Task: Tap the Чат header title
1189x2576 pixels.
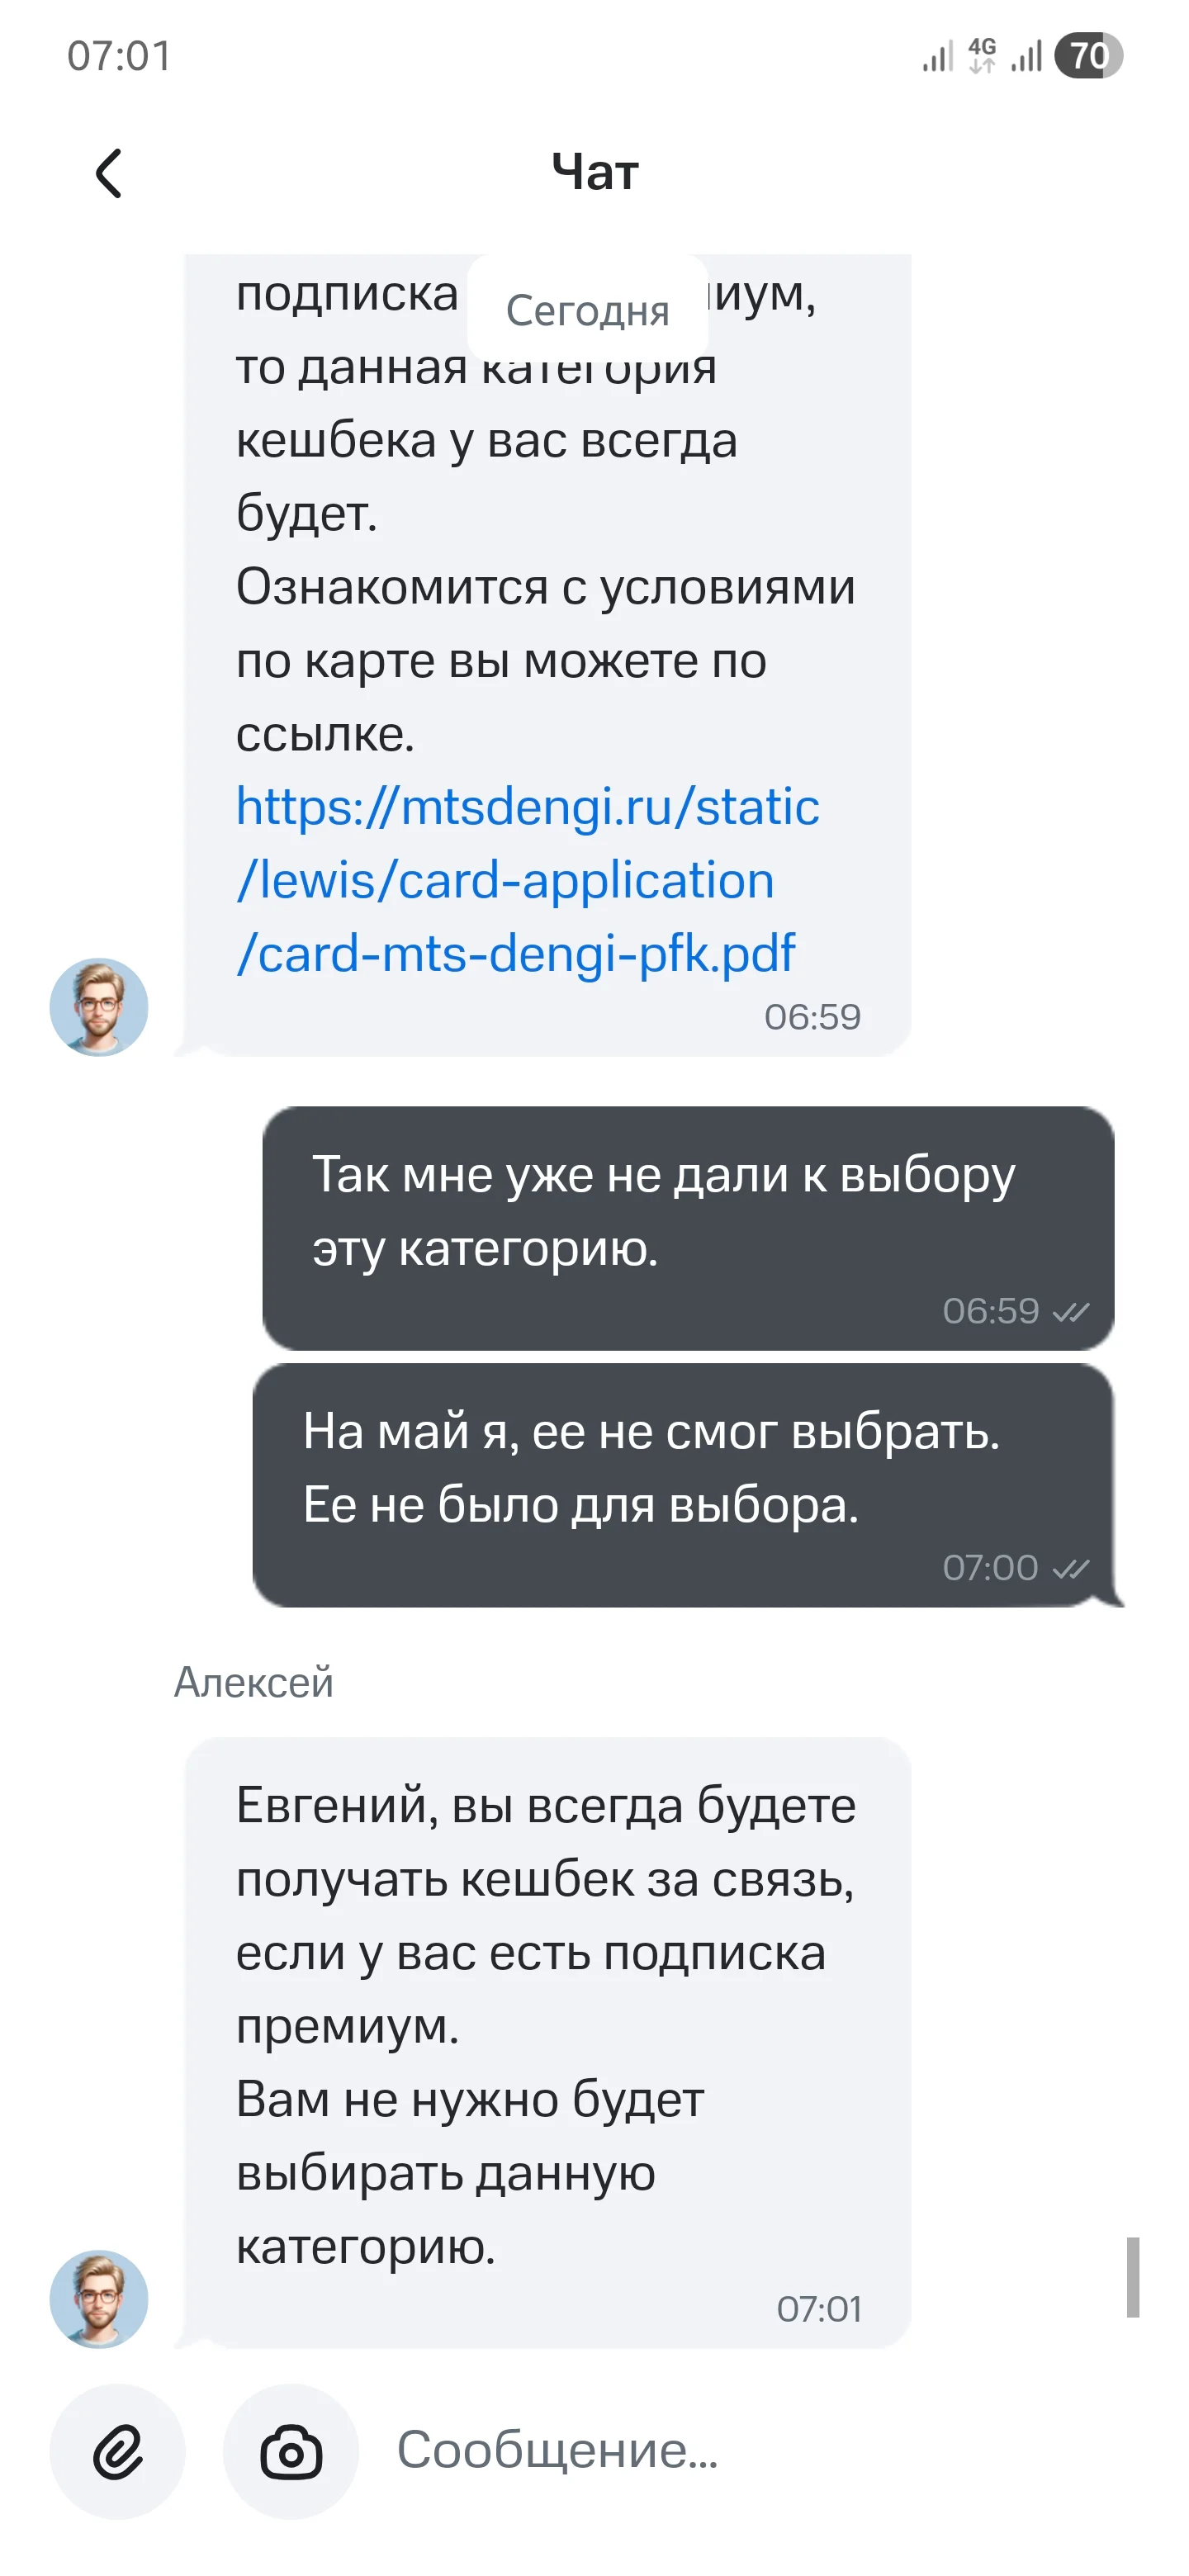Action: pos(595,172)
